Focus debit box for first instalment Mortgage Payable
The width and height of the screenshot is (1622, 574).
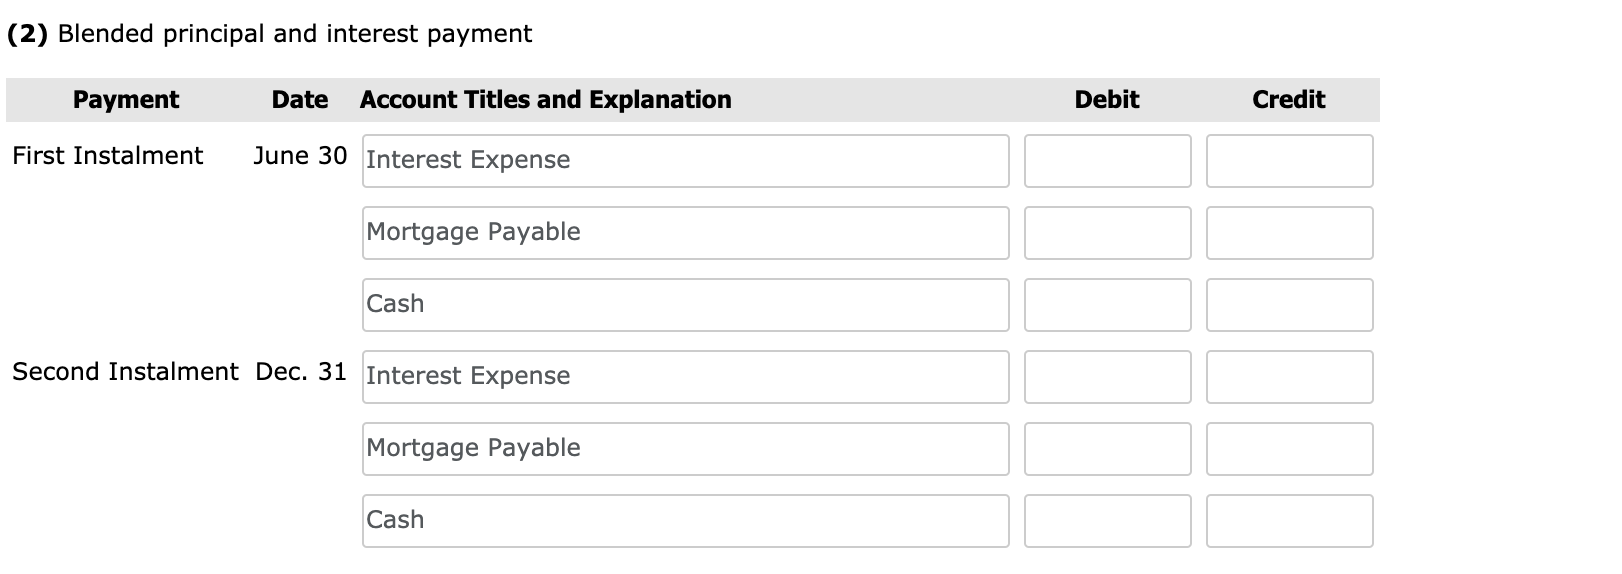coord(1107,233)
